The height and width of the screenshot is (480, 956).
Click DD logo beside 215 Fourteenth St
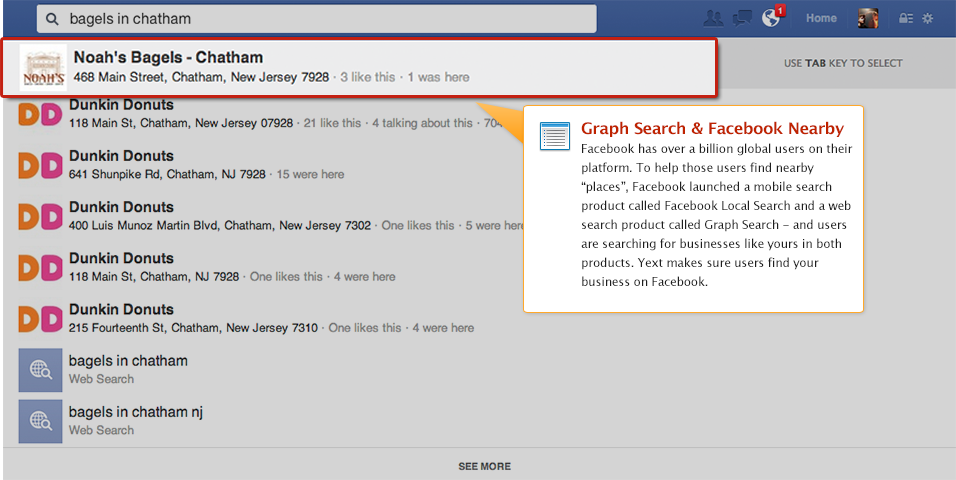click(40, 319)
